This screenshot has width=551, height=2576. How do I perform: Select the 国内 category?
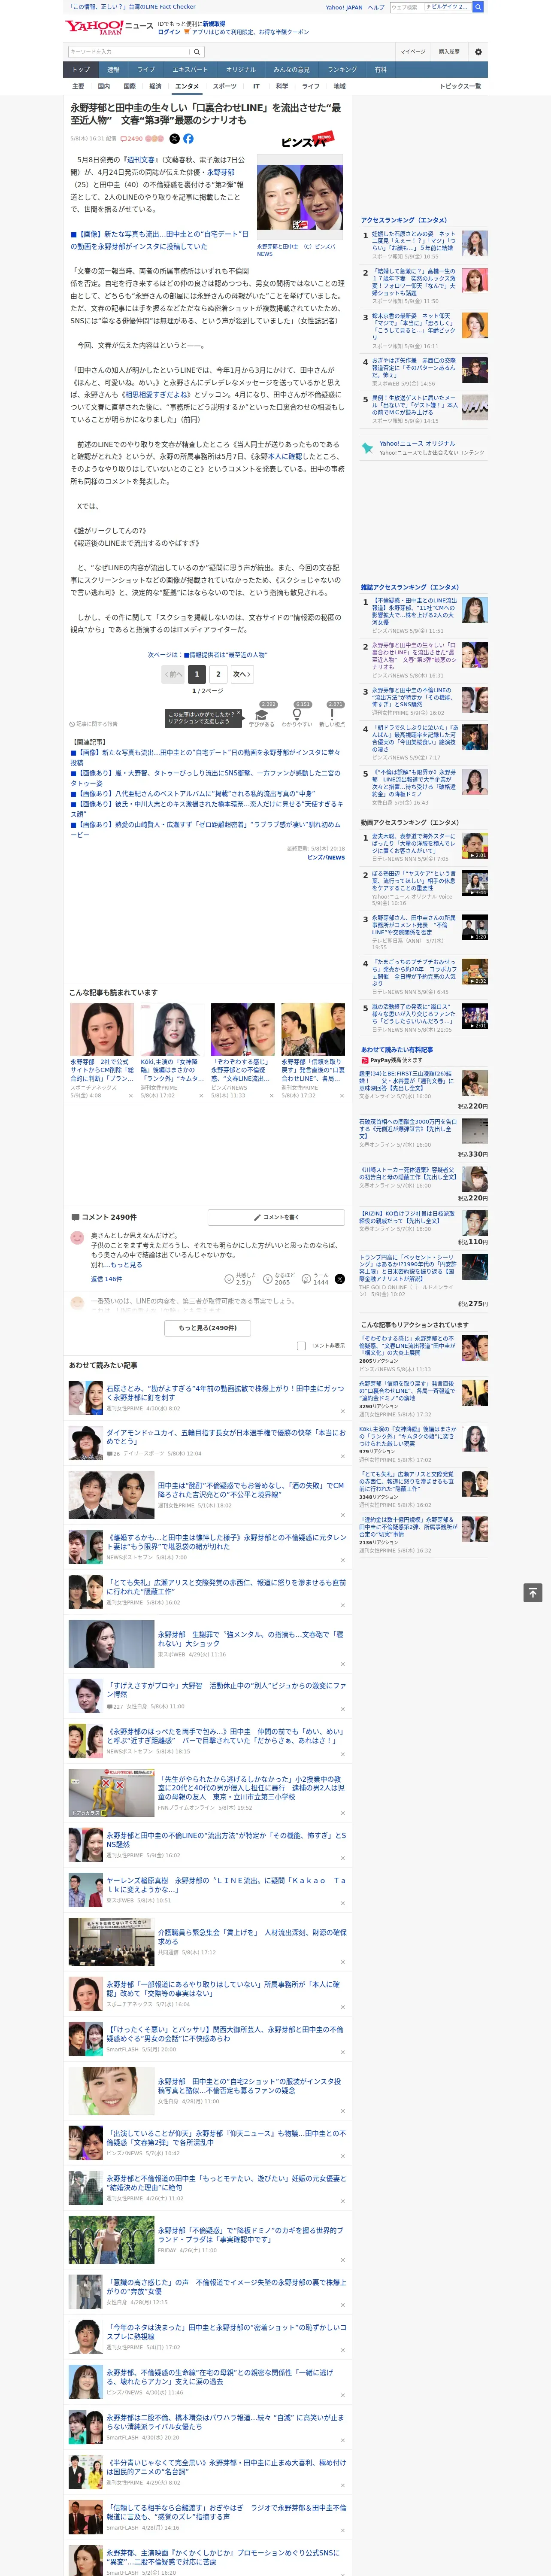[x=103, y=86]
